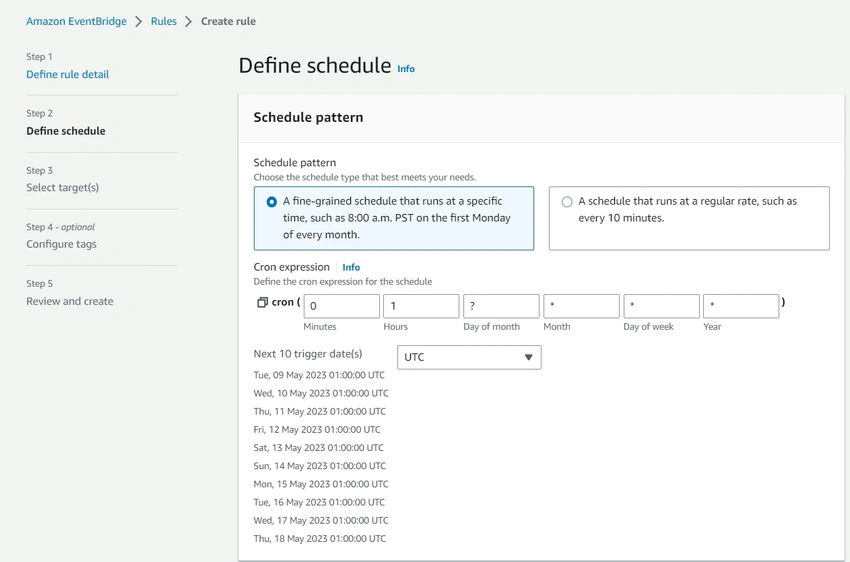The image size is (850, 562).
Task: Copy the cron expression with copy icon
Action: tap(262, 302)
